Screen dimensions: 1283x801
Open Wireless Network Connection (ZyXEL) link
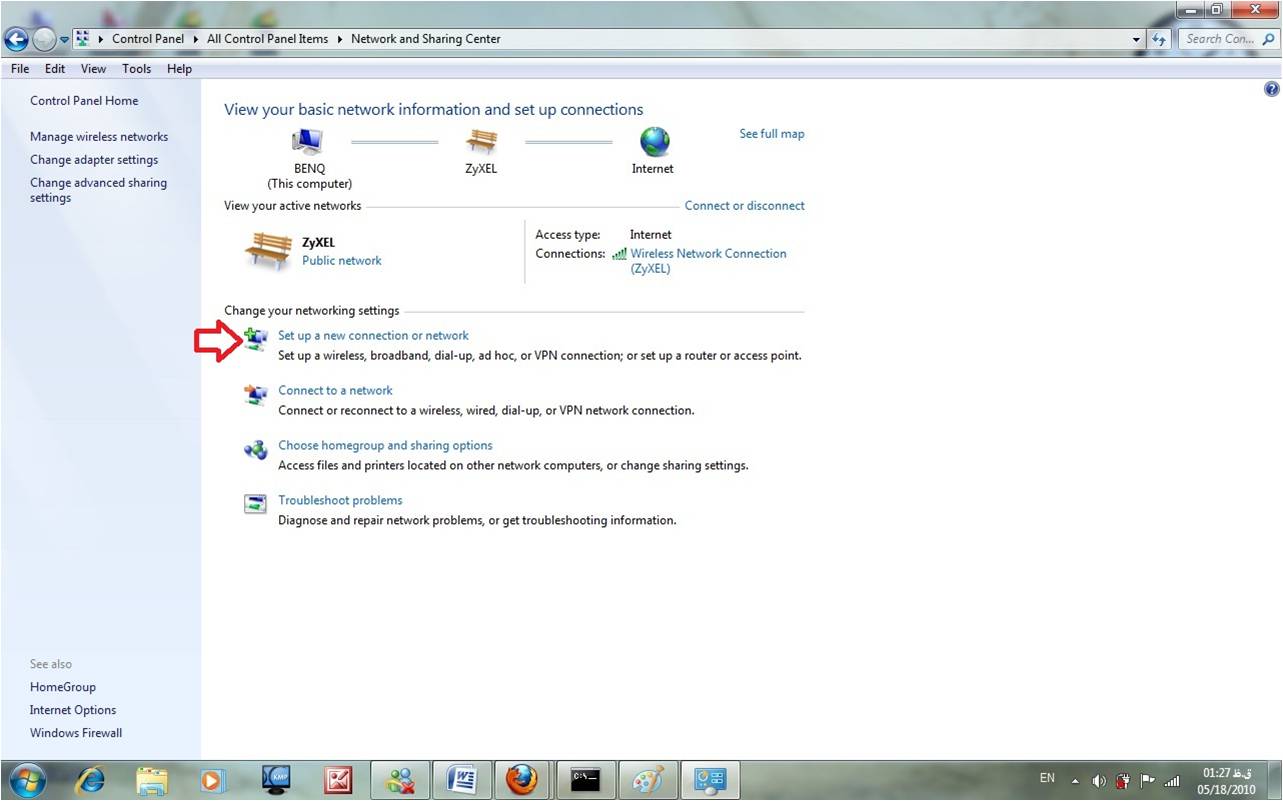708,261
